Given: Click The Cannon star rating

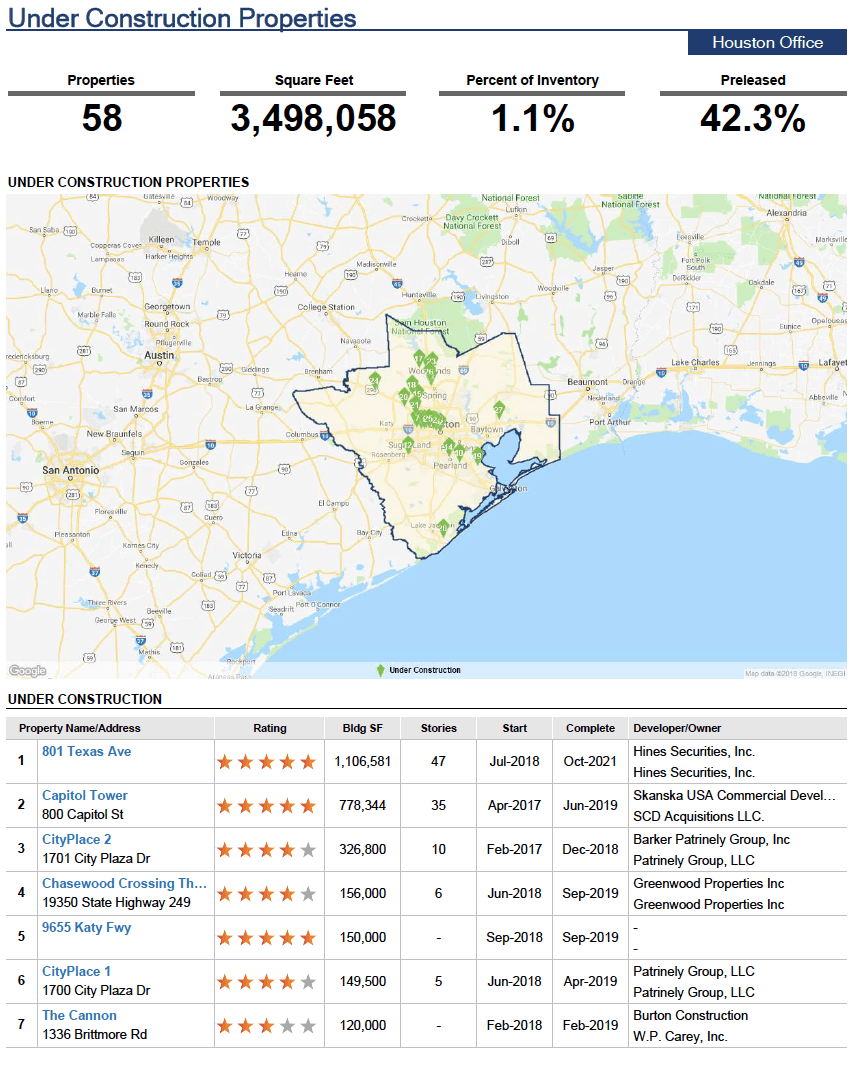Looking at the screenshot, I should [266, 1026].
